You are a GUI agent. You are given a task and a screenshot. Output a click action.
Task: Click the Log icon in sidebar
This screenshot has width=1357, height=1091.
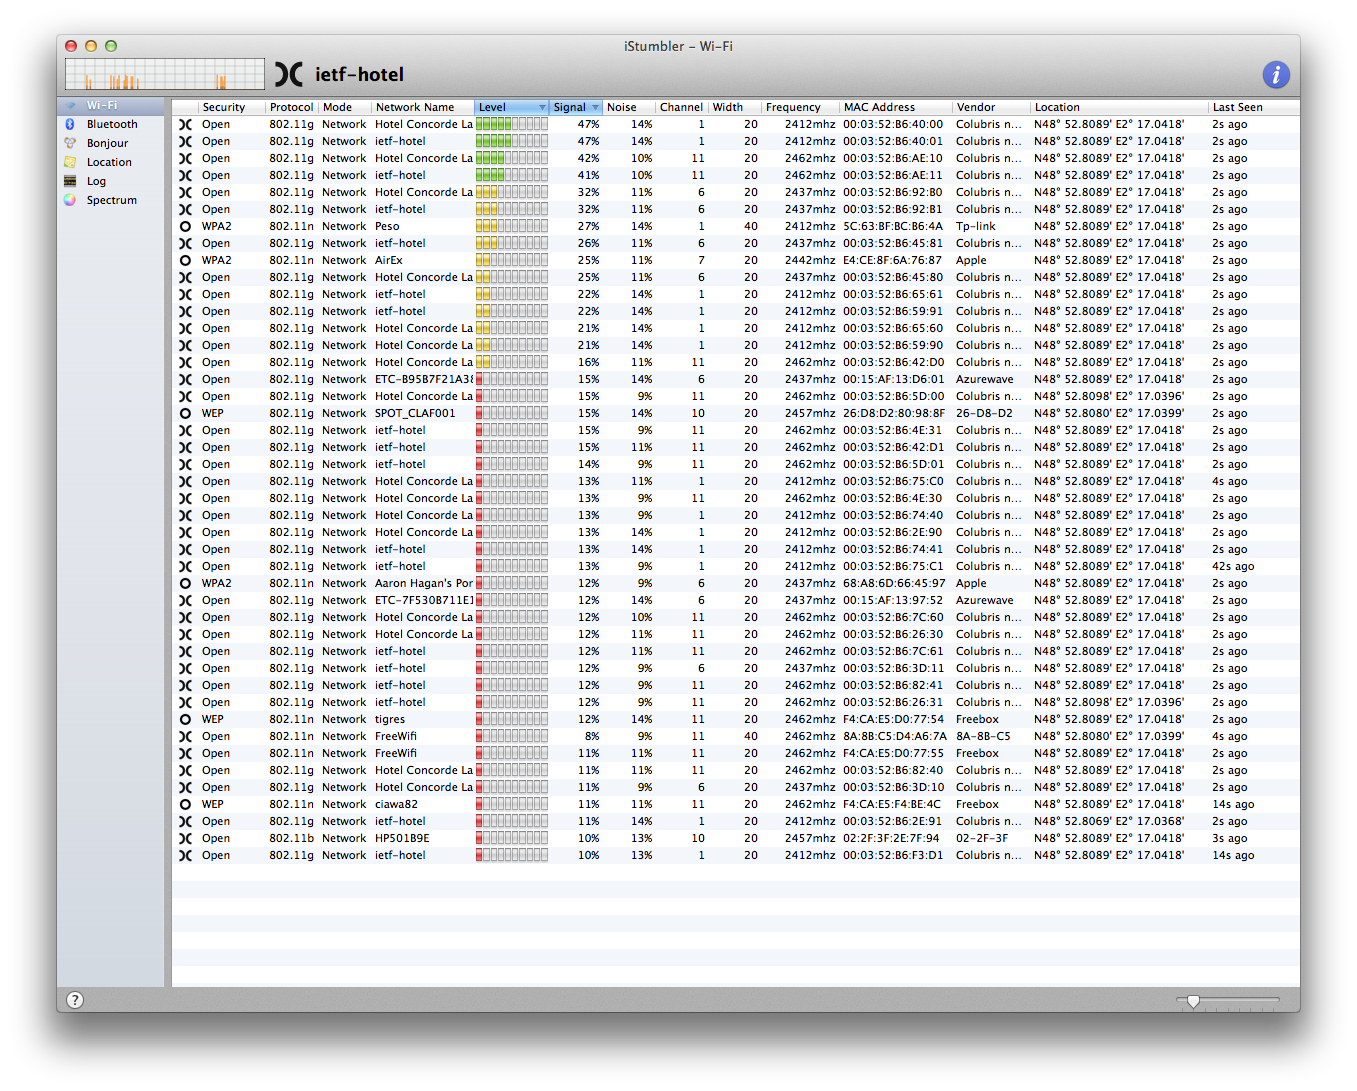pyautogui.click(x=70, y=181)
